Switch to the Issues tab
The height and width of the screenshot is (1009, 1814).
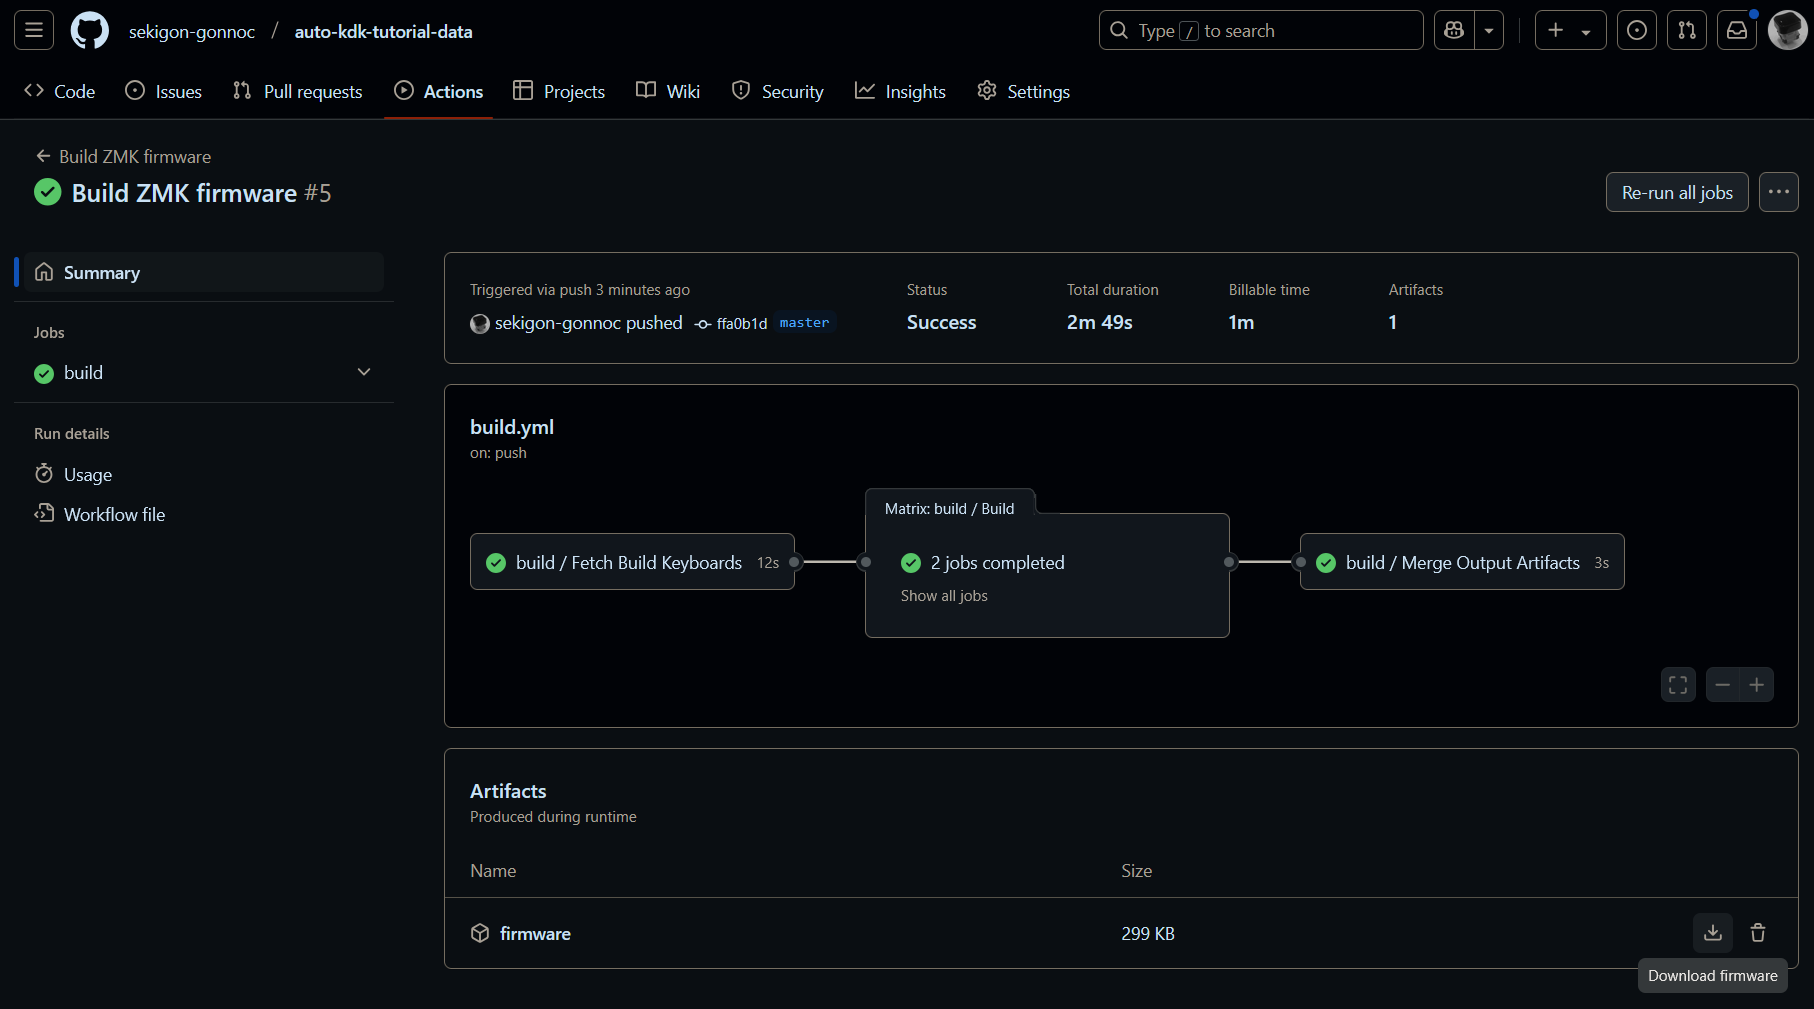164,91
